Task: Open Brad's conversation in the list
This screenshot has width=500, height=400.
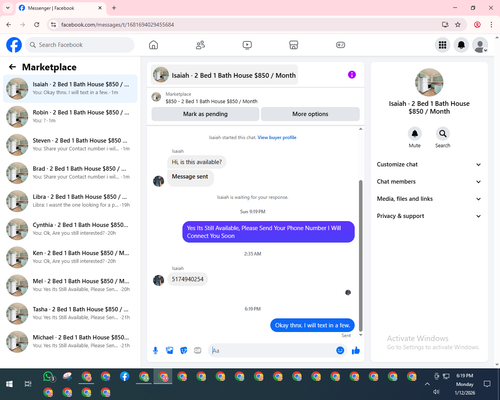Action: [70, 173]
